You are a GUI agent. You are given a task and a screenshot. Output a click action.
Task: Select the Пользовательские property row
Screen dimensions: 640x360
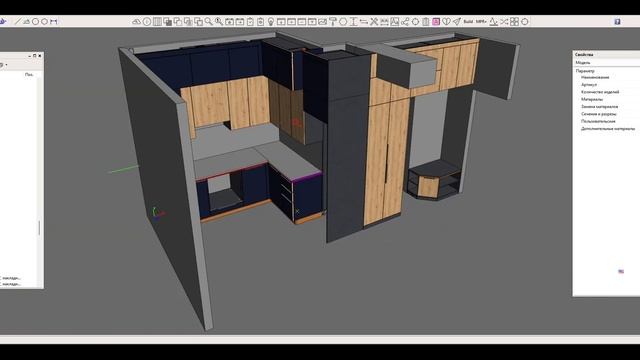(x=598, y=121)
